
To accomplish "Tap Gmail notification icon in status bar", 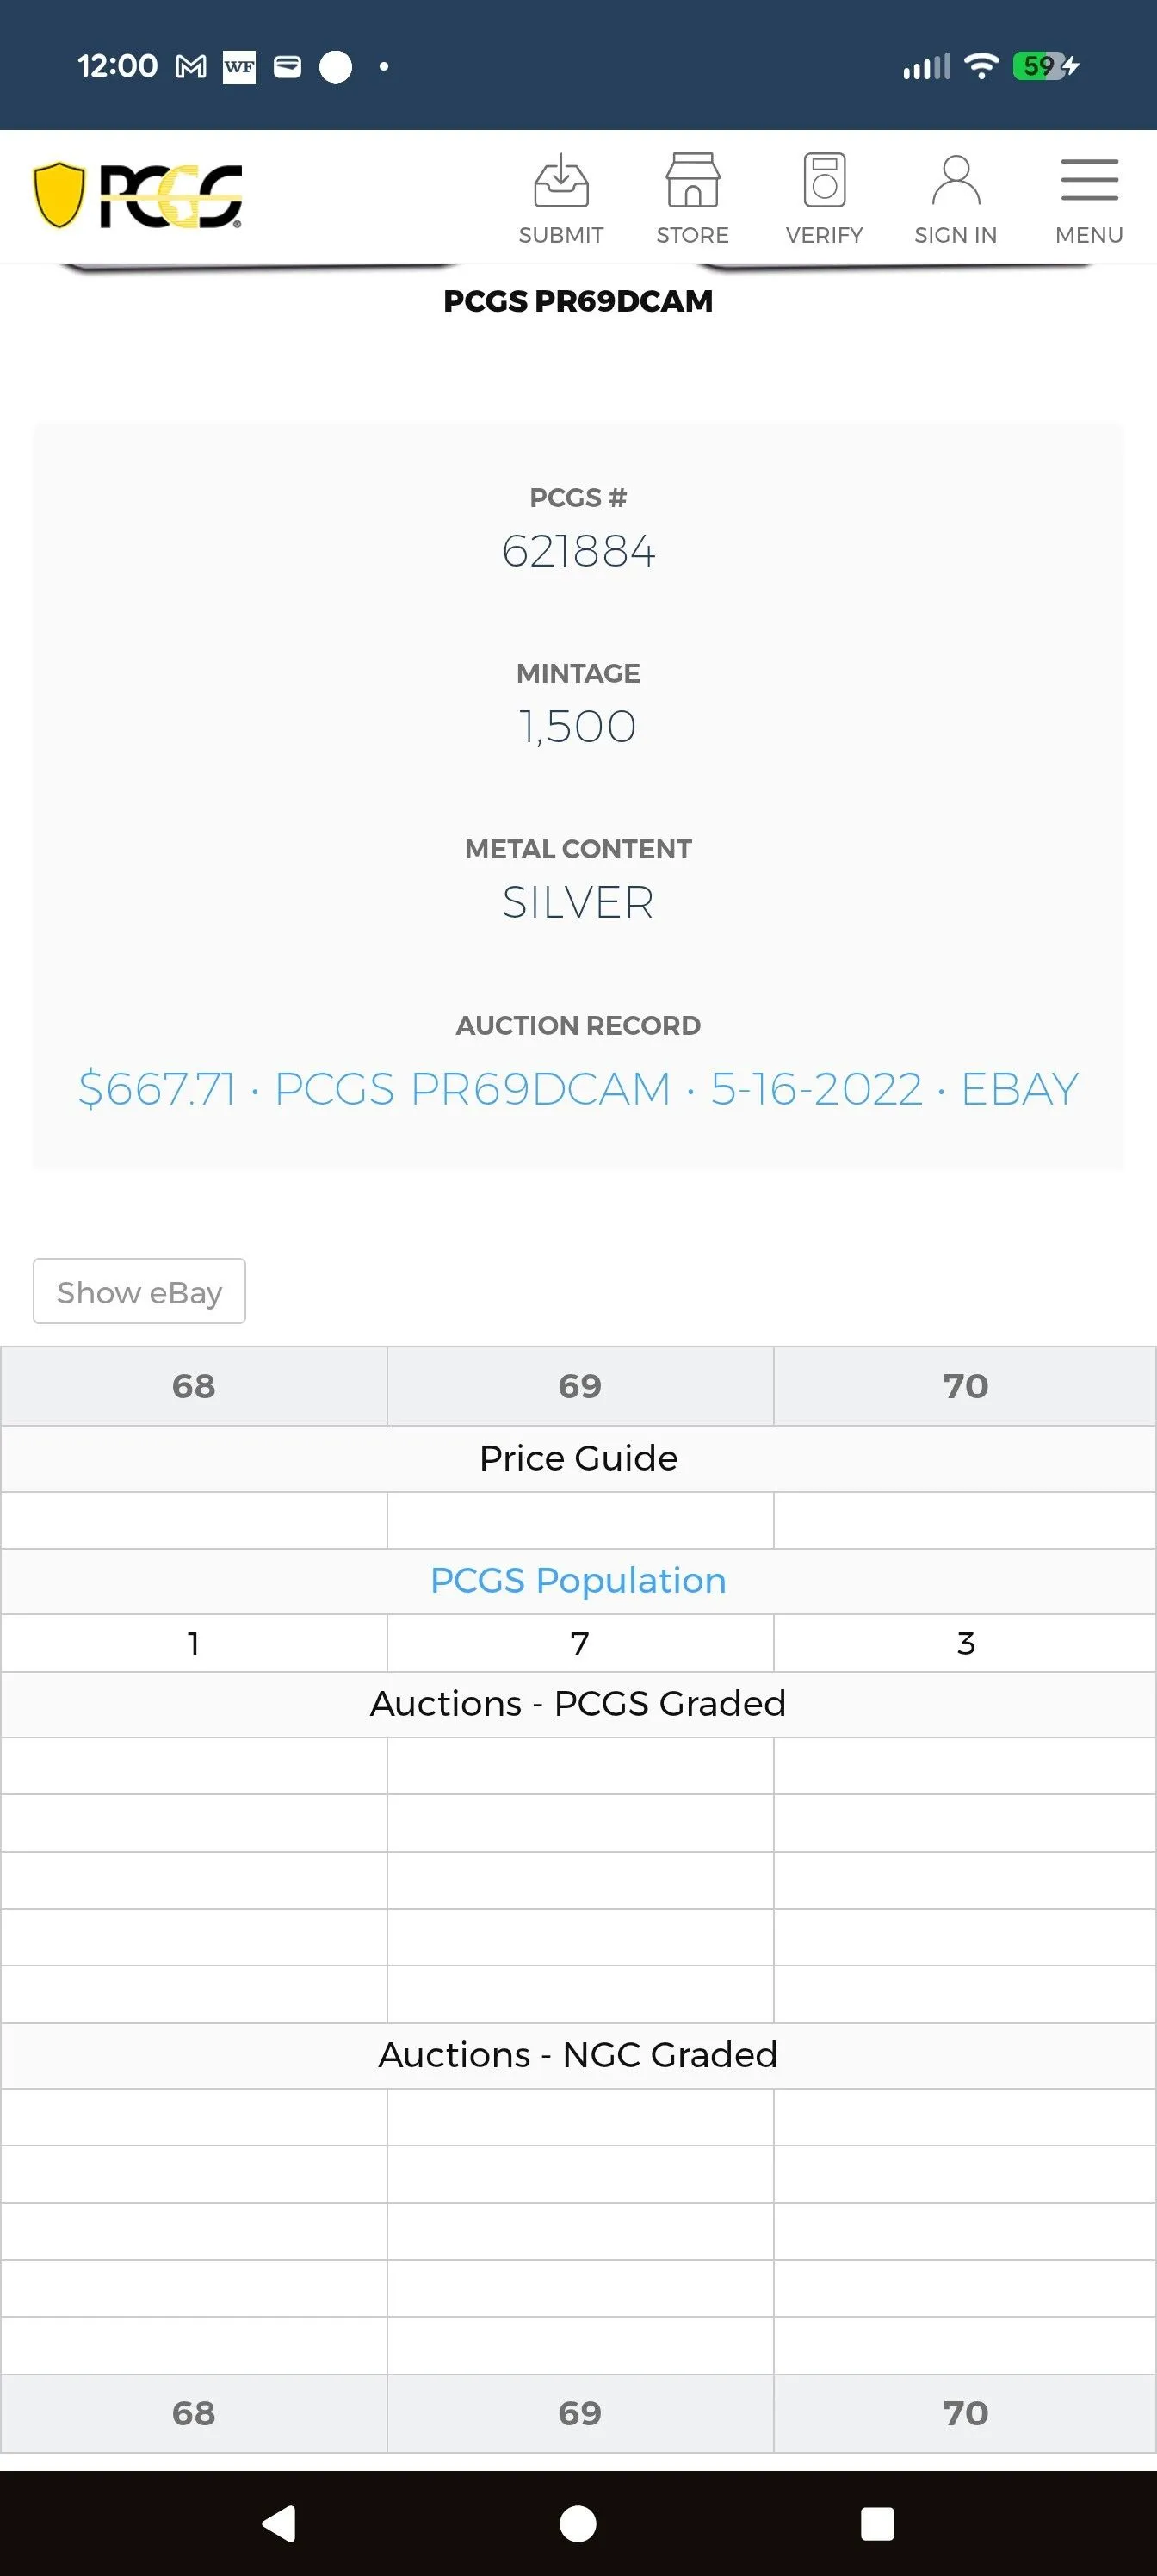I will pyautogui.click(x=191, y=67).
